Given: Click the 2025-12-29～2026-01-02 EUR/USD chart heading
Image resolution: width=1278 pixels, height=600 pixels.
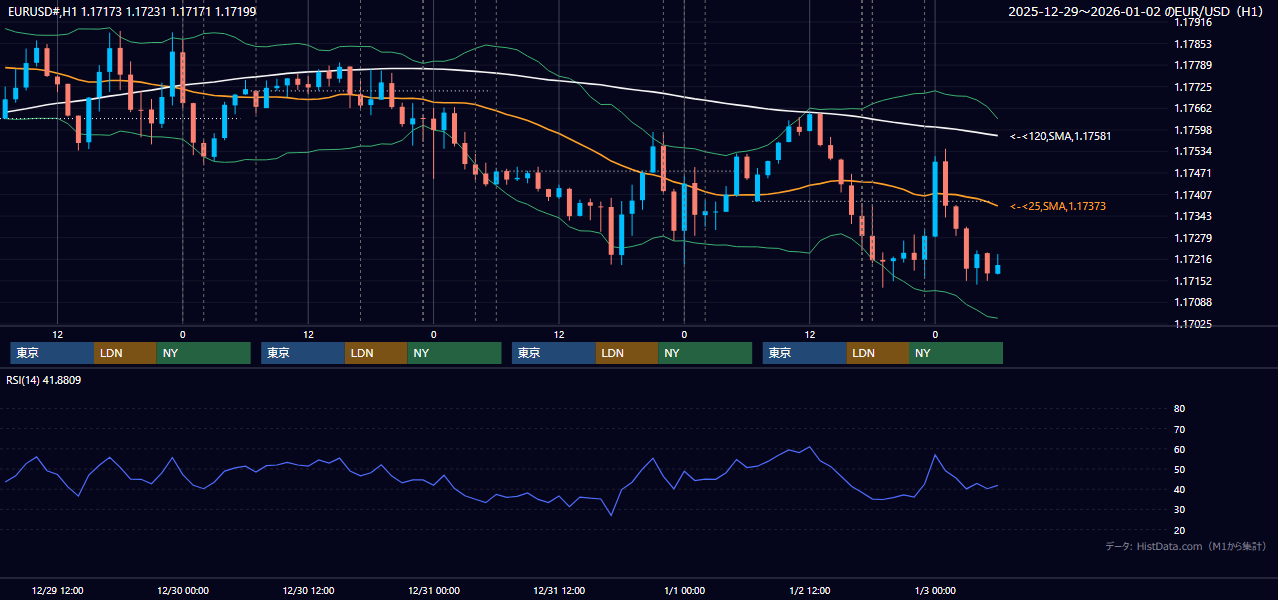Looking at the screenshot, I should coord(1136,12).
